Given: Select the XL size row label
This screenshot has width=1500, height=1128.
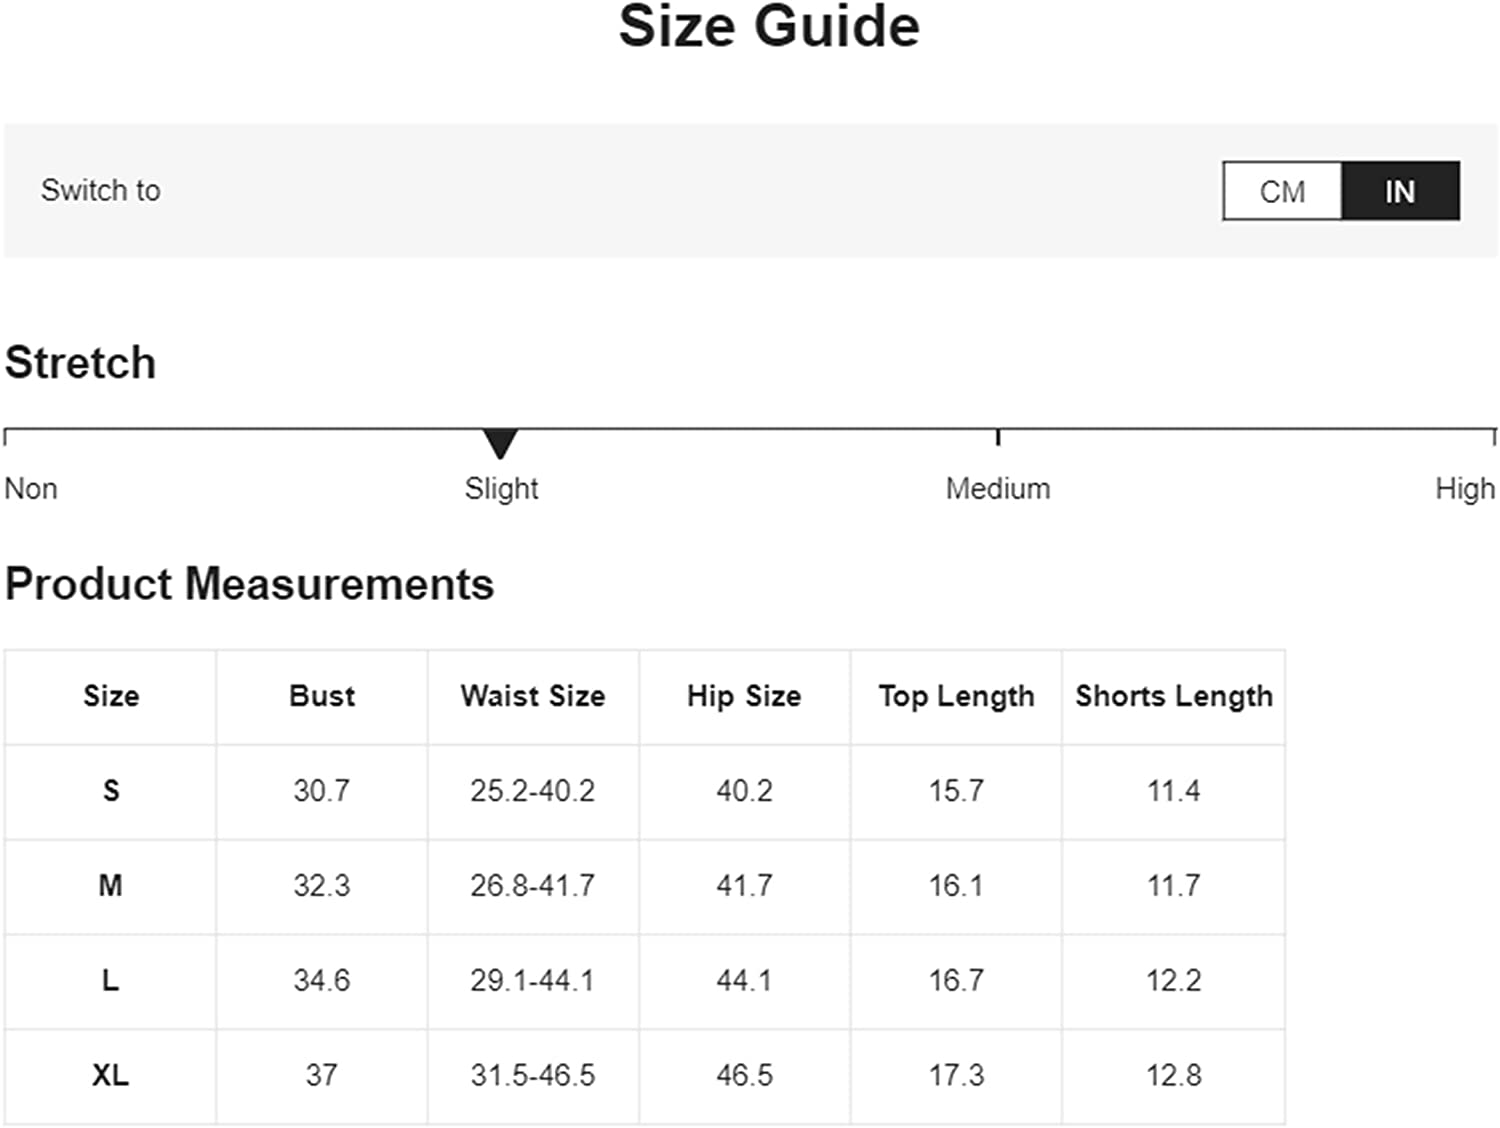Looking at the screenshot, I should tap(111, 1075).
